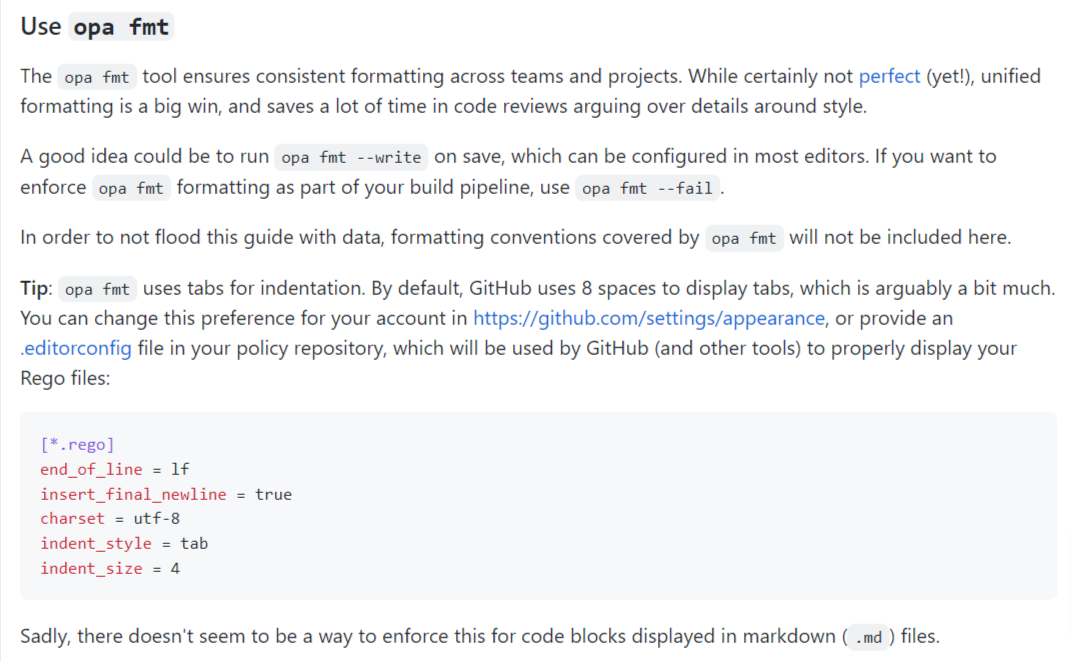Screen dimensions: 1071x662
Task: Click the end_of_line property
Action: (90, 468)
